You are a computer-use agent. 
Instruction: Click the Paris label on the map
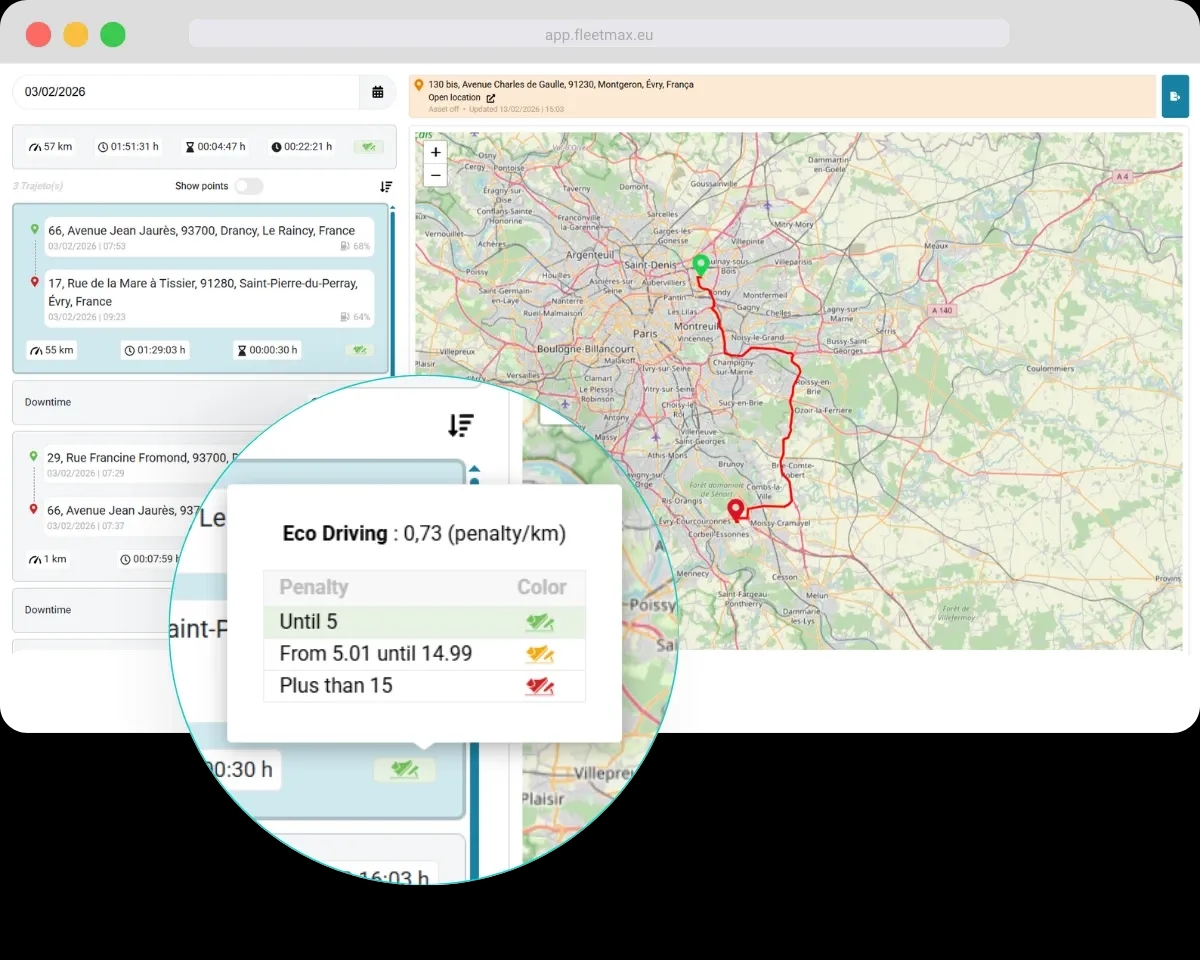(645, 333)
